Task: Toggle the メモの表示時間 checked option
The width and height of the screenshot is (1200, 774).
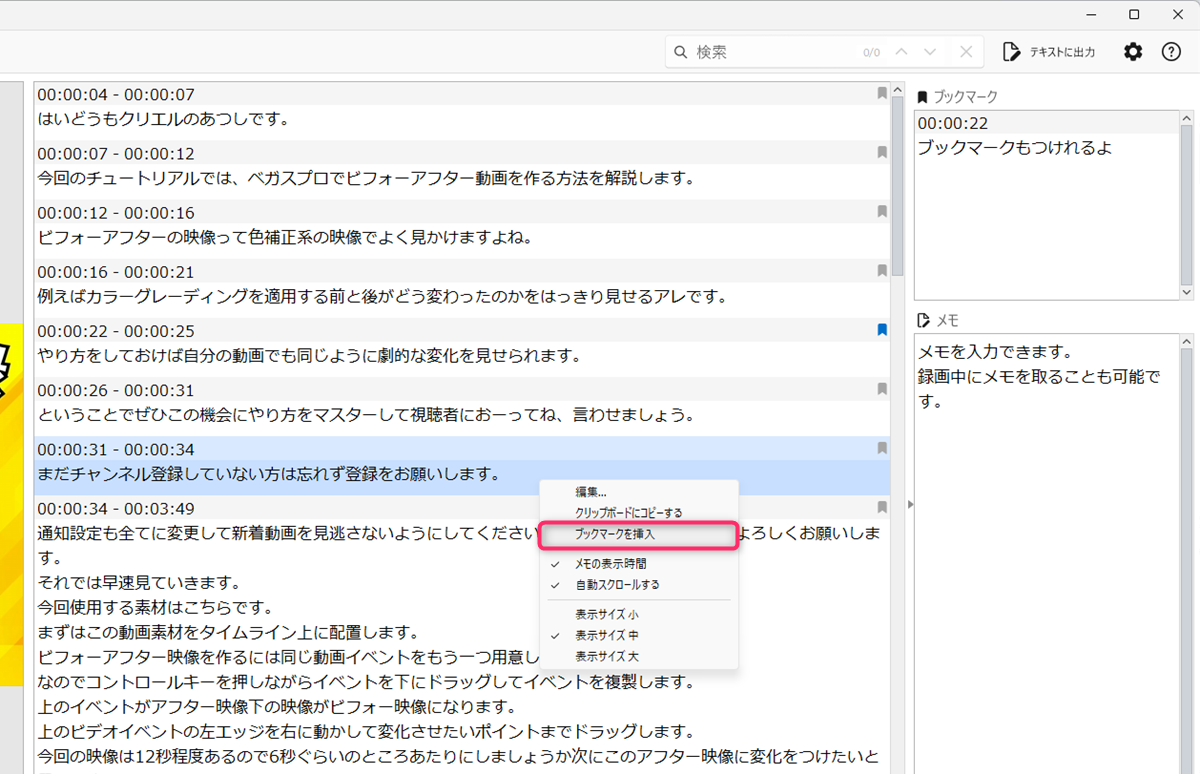Action: pyautogui.click(x=617, y=564)
